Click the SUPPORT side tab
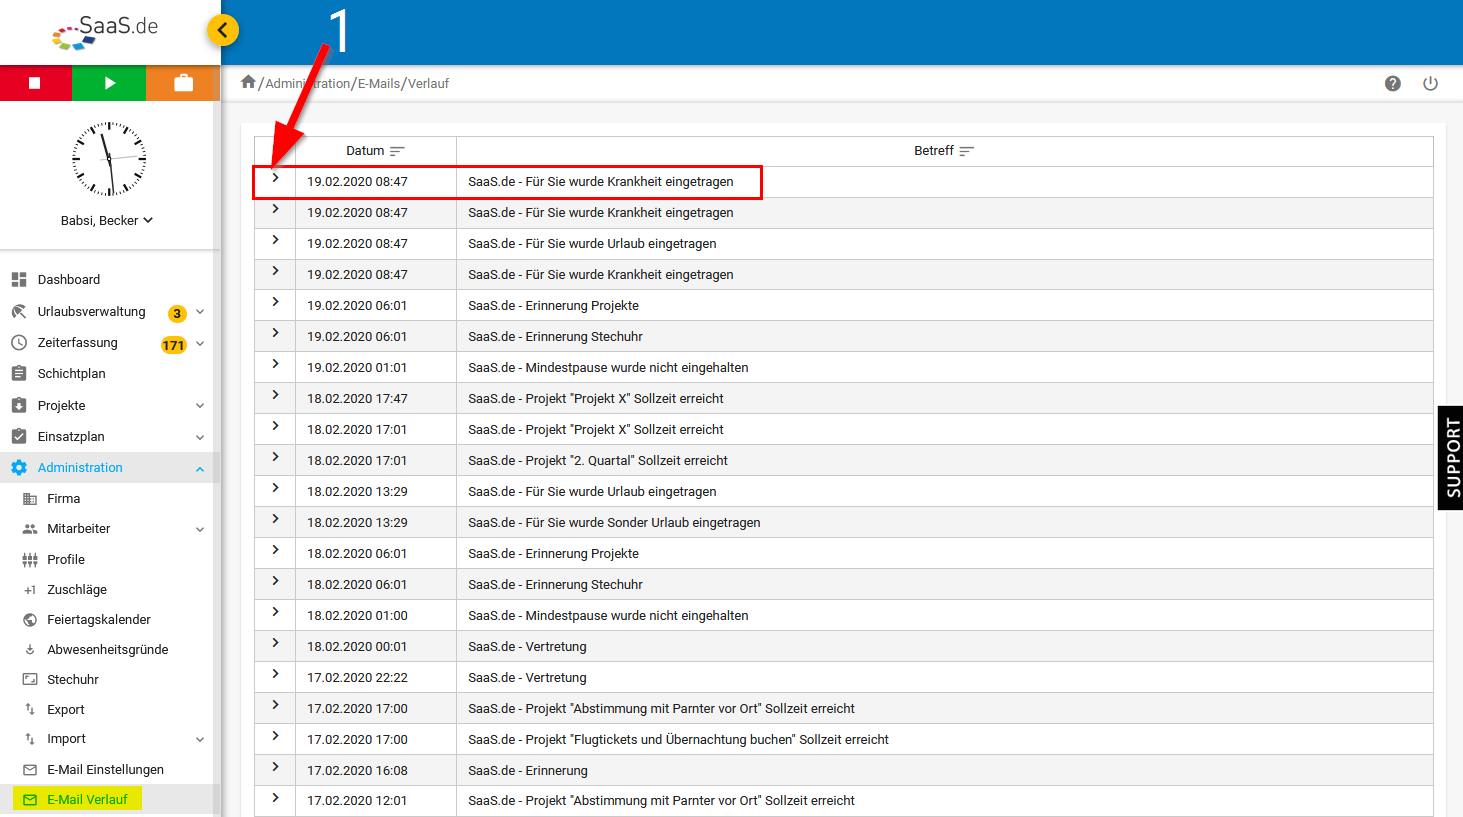 pyautogui.click(x=1451, y=458)
